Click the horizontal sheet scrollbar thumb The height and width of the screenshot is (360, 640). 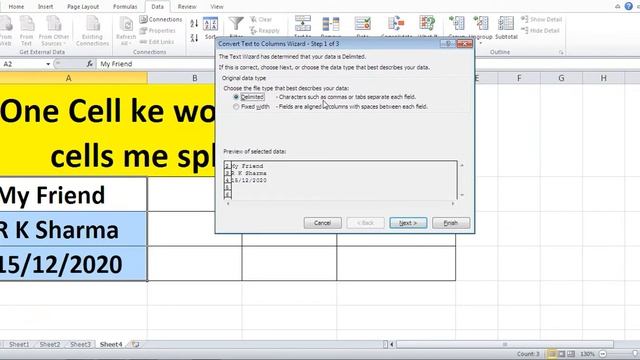505,344
